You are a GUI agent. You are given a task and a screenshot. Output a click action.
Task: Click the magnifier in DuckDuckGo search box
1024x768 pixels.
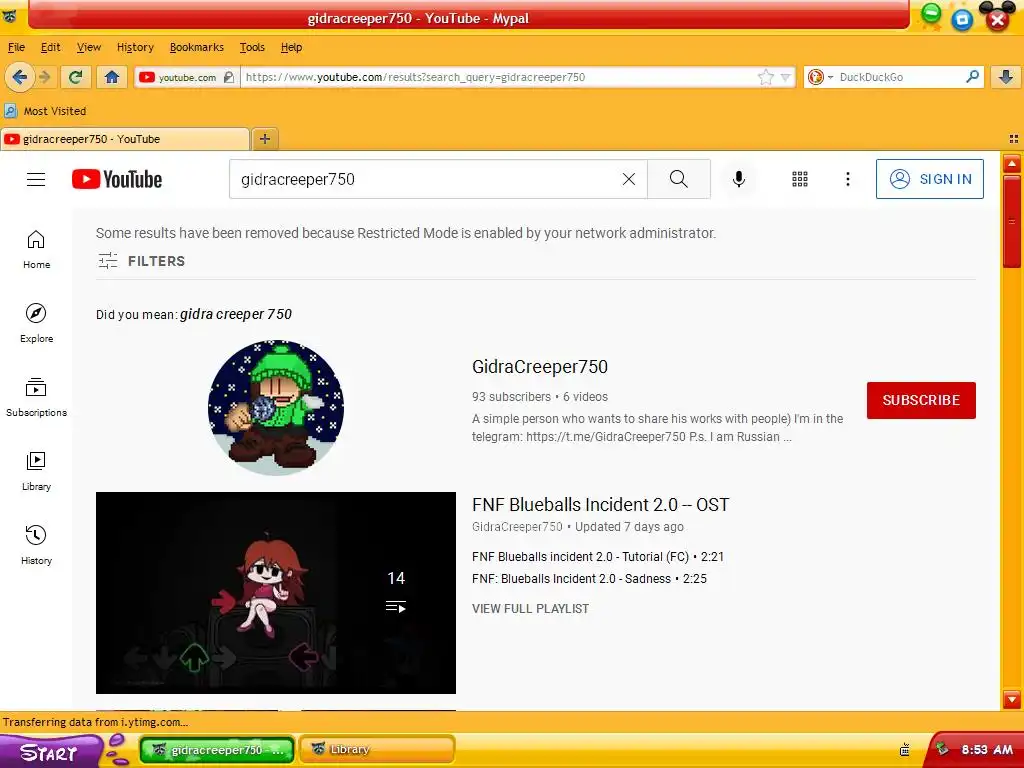coord(972,76)
